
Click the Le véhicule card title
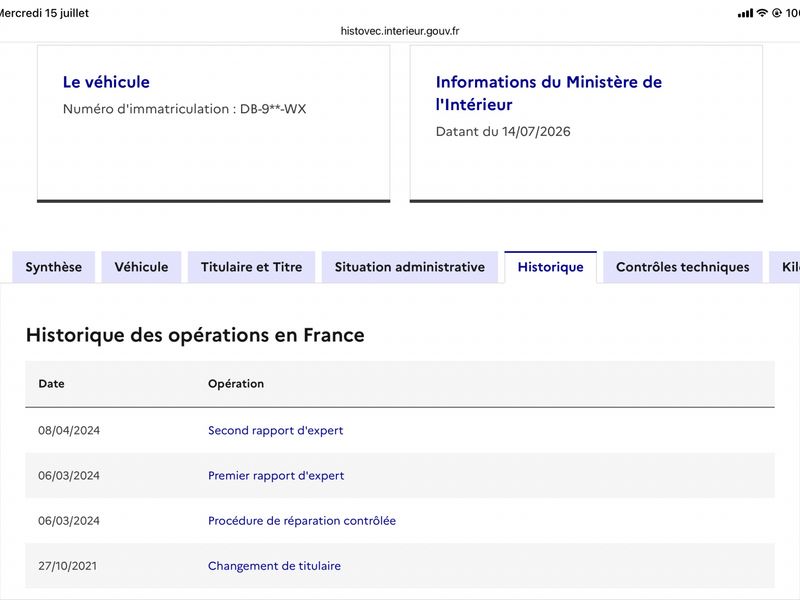106,82
